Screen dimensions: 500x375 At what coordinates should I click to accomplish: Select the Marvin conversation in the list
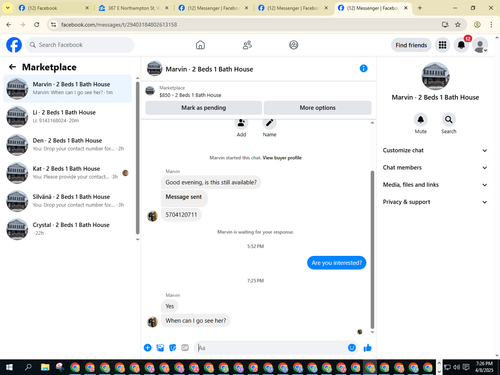[x=68, y=89]
